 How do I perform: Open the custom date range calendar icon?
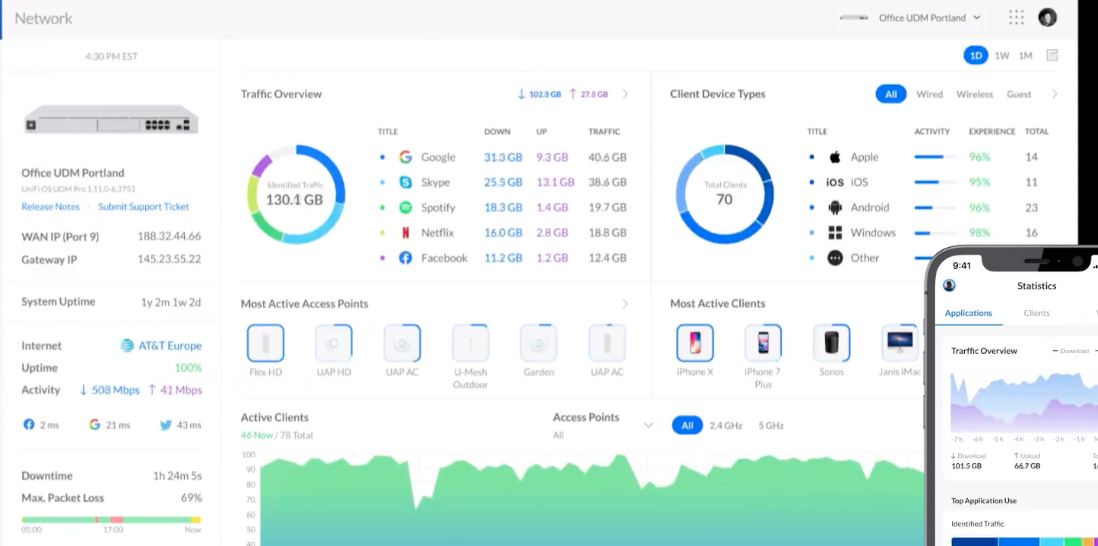click(x=1052, y=55)
